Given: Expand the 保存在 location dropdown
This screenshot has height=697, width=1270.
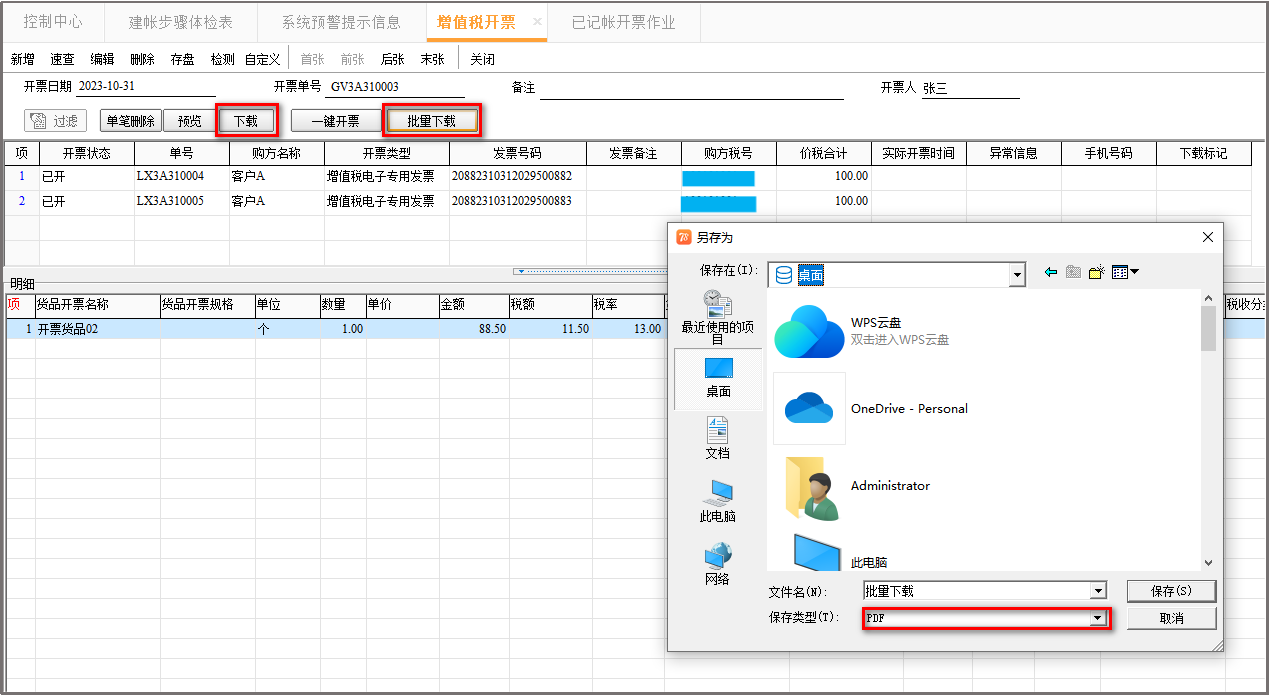Looking at the screenshot, I should [1018, 274].
